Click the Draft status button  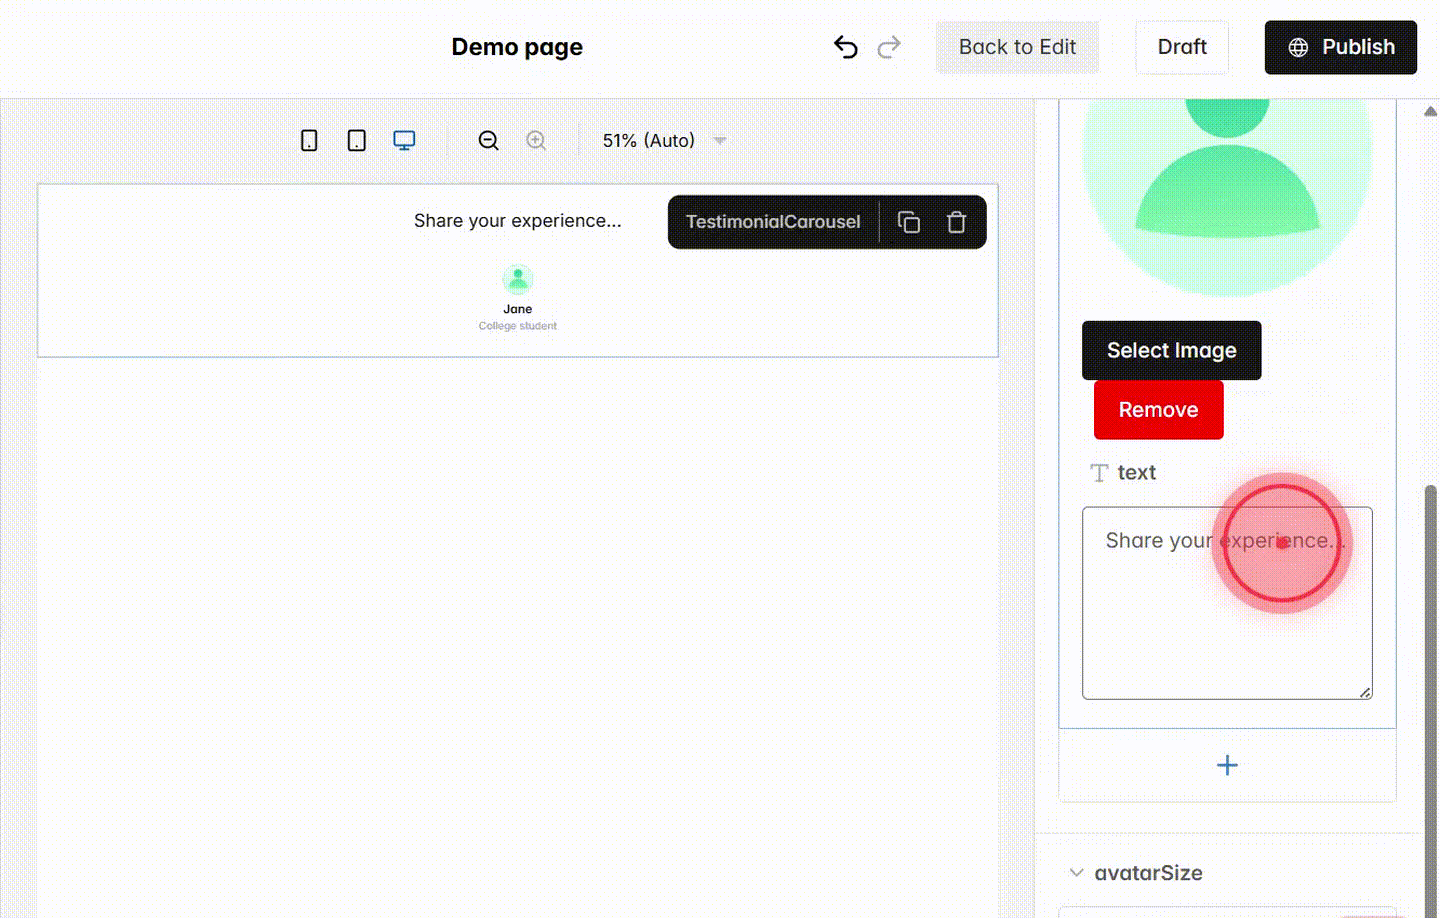1182,46
